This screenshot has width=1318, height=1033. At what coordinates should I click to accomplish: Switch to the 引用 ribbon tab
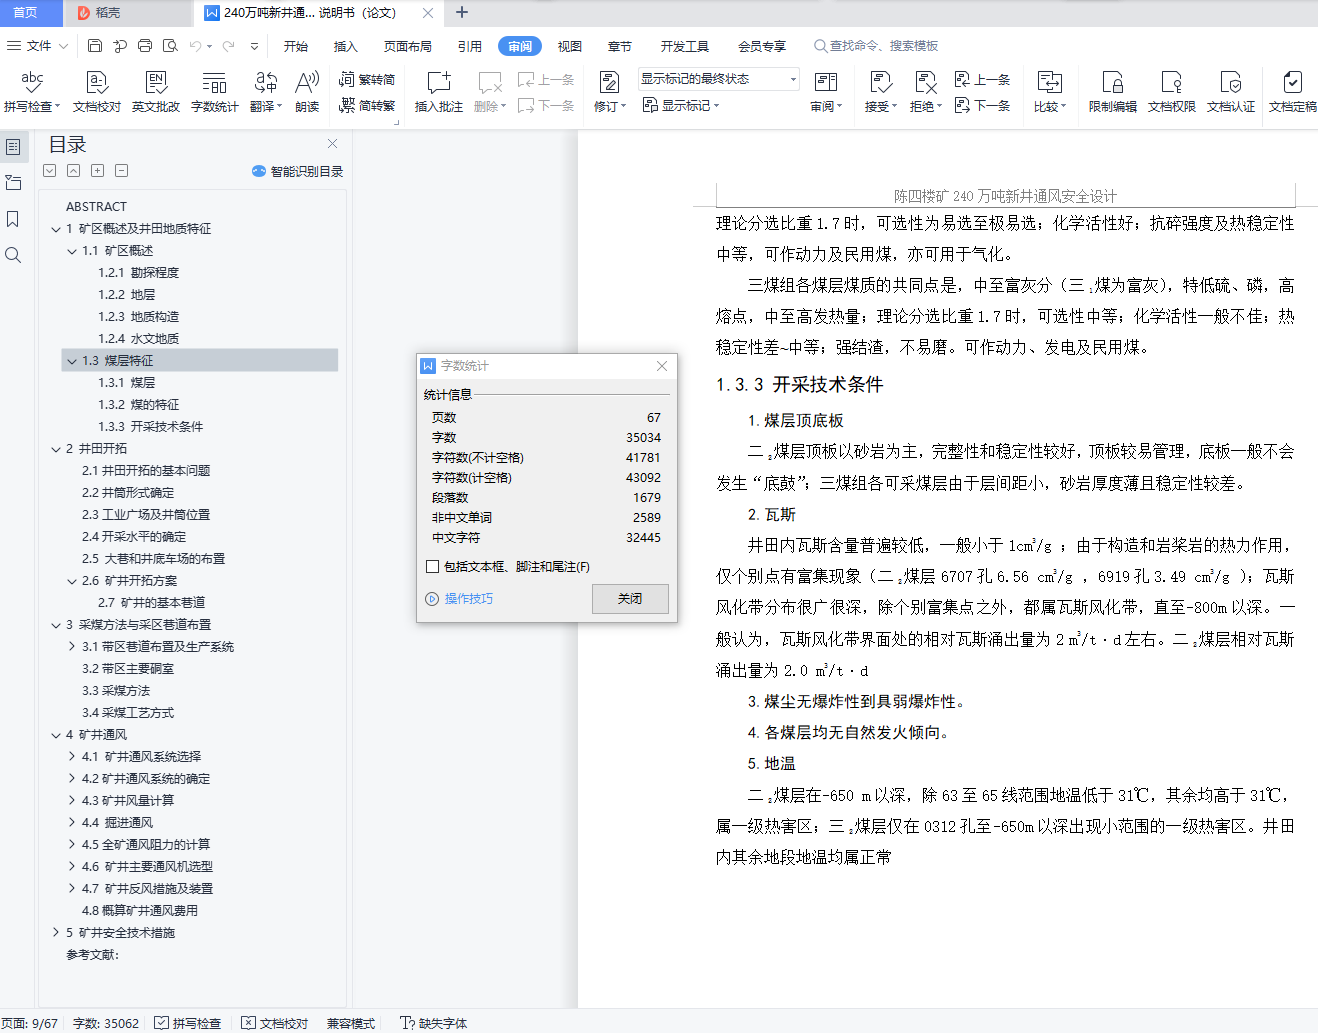(470, 46)
